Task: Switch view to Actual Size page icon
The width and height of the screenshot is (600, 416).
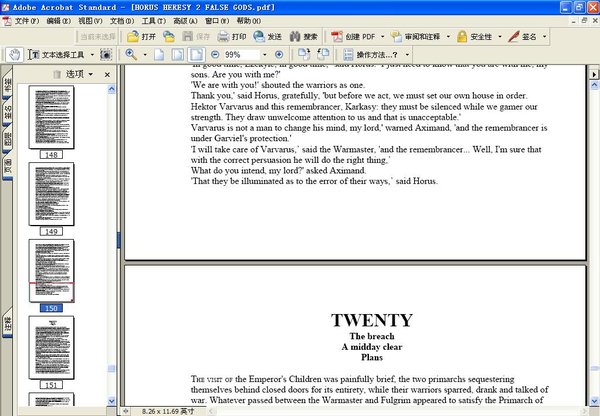Action: point(159,55)
